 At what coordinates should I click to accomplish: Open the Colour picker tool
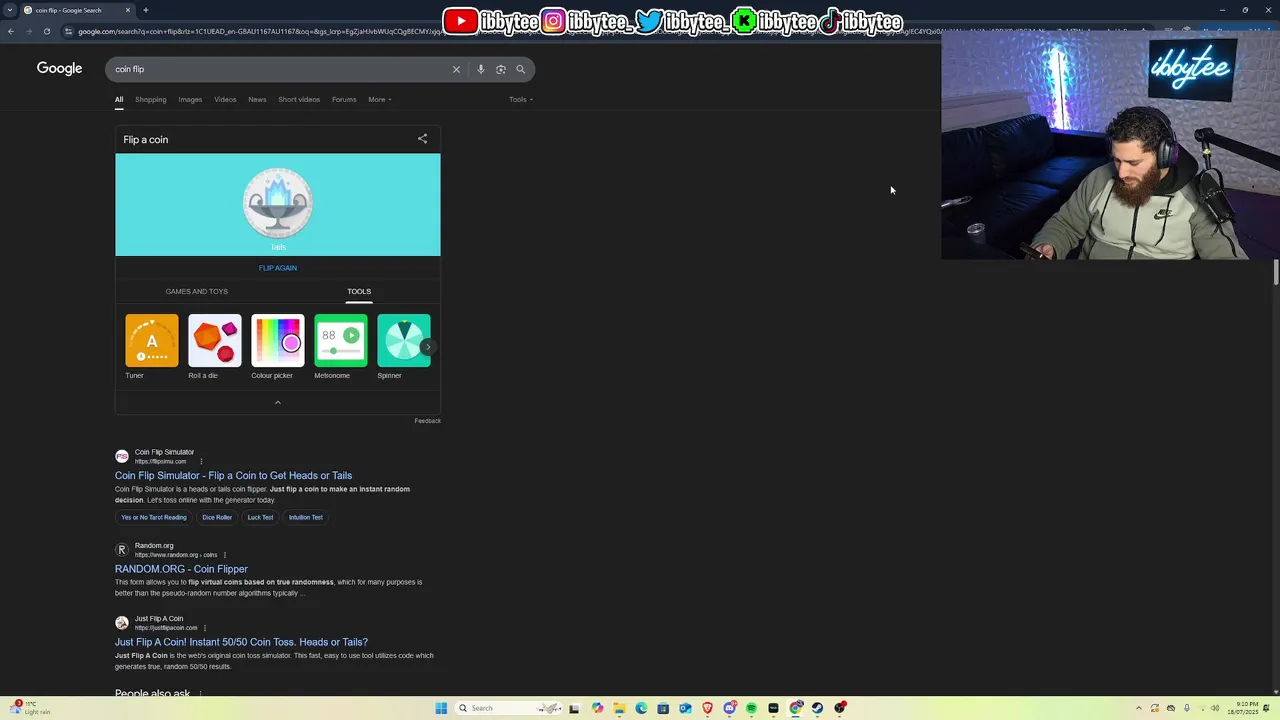point(277,347)
